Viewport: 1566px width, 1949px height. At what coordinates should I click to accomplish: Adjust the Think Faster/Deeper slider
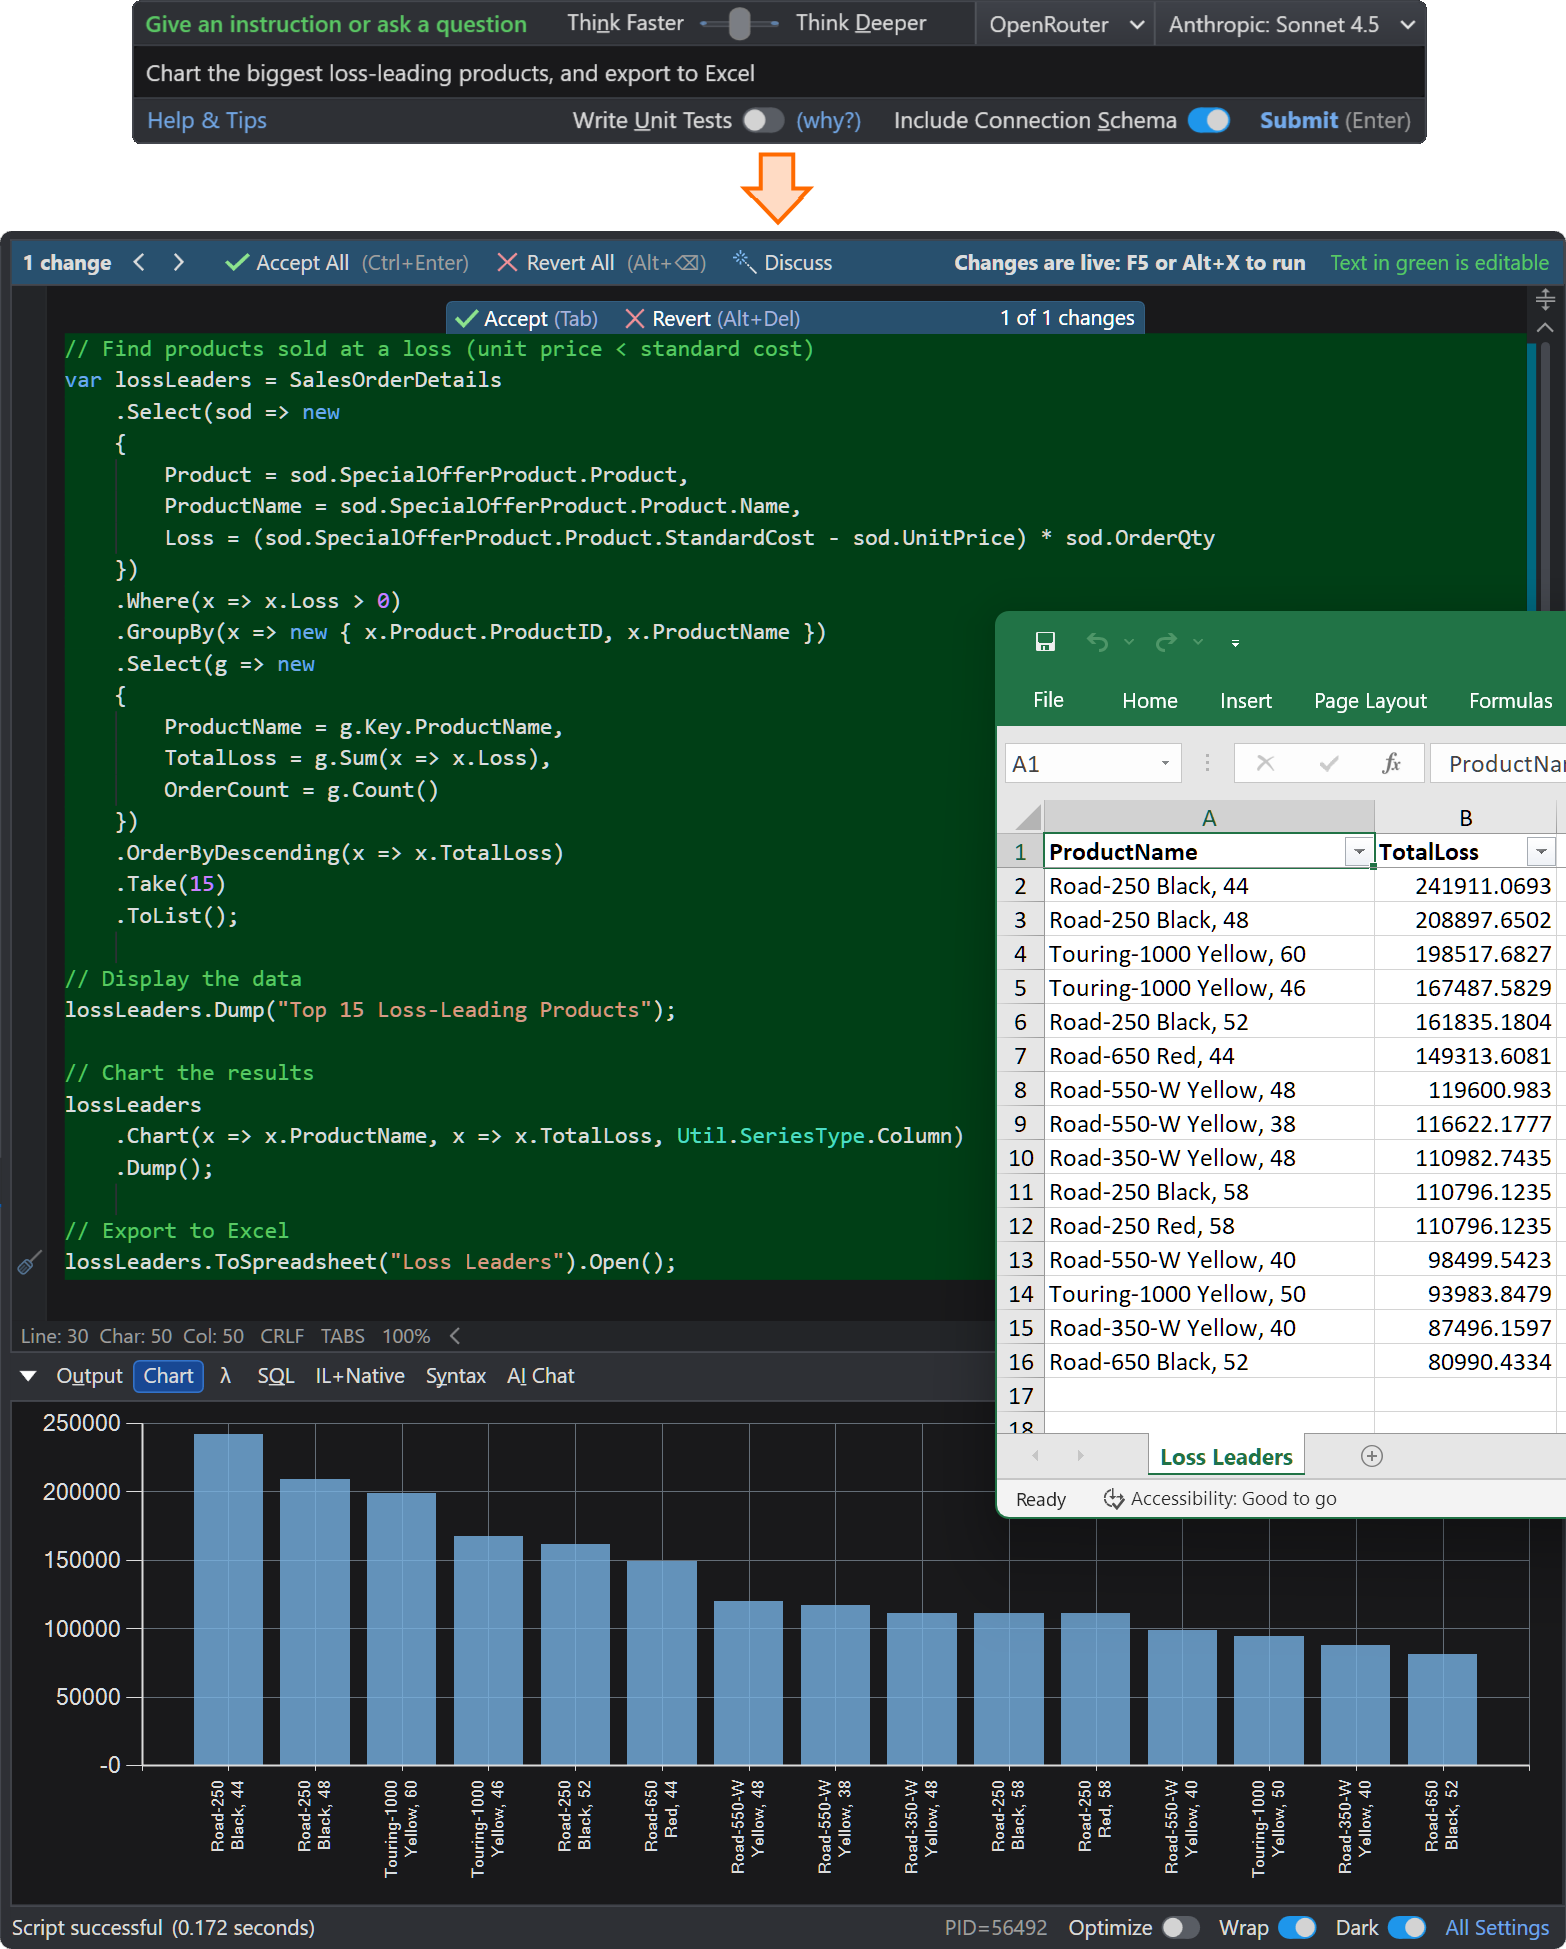739,24
